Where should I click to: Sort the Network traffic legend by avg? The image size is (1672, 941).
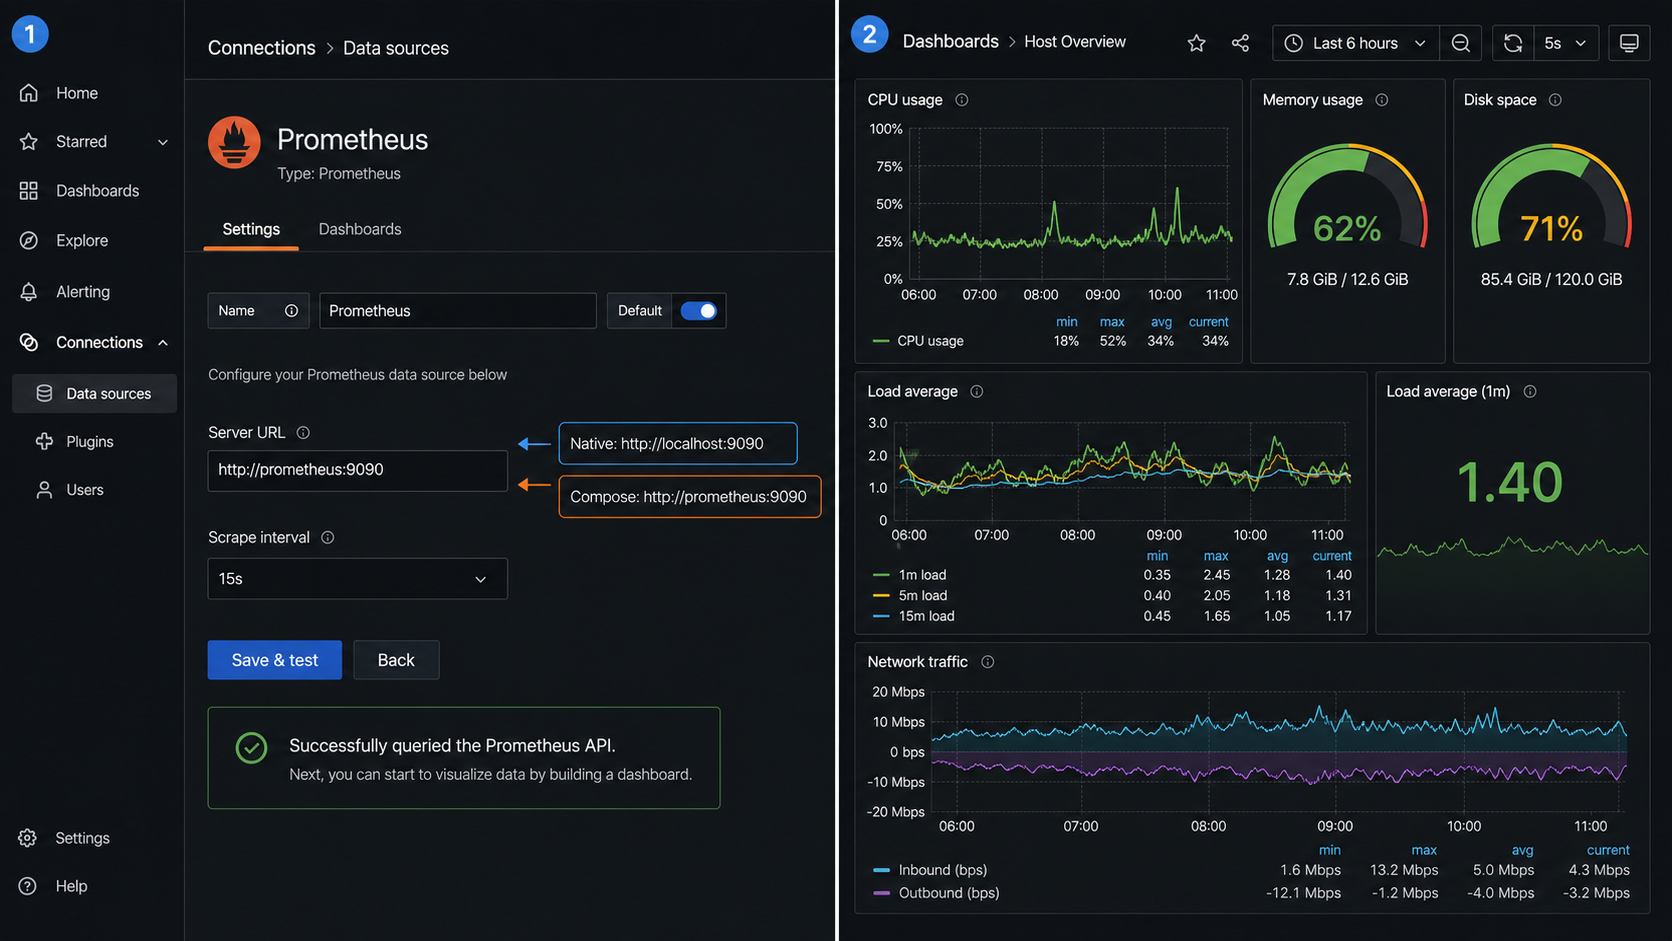(x=1522, y=850)
